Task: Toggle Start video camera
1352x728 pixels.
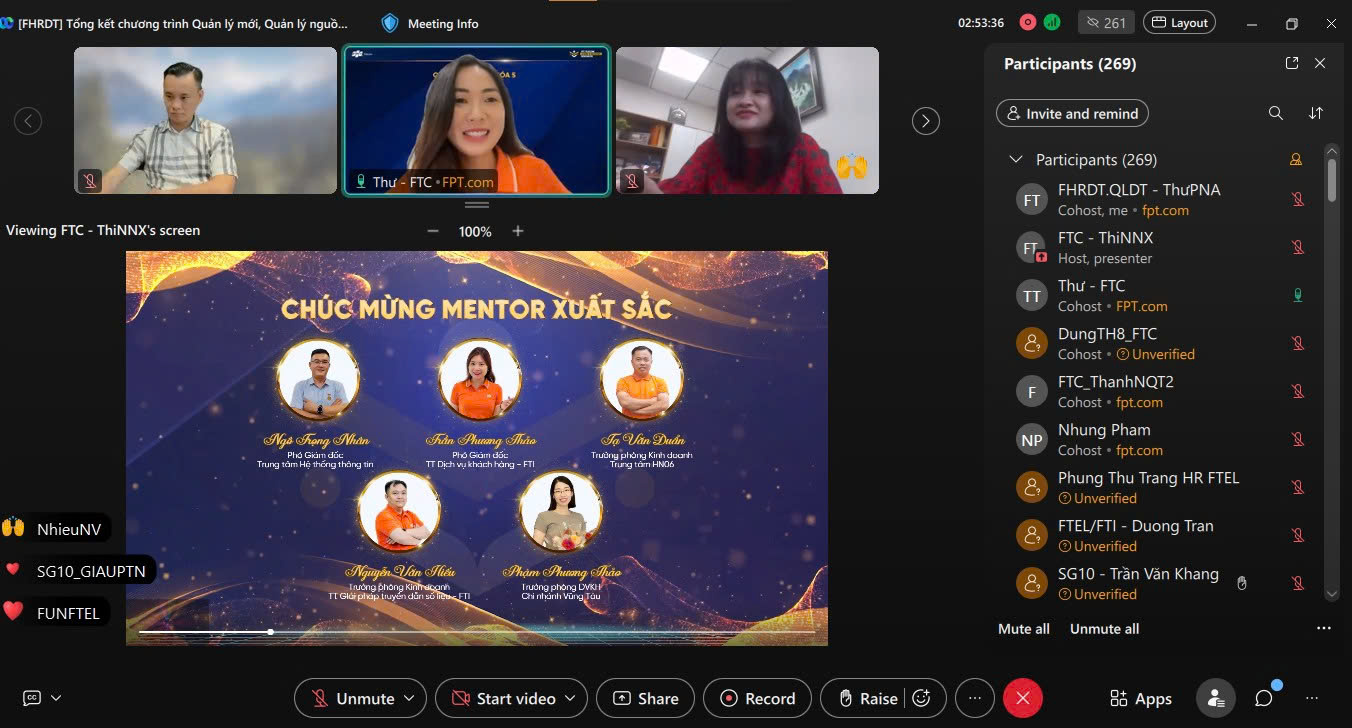Action: [x=505, y=698]
